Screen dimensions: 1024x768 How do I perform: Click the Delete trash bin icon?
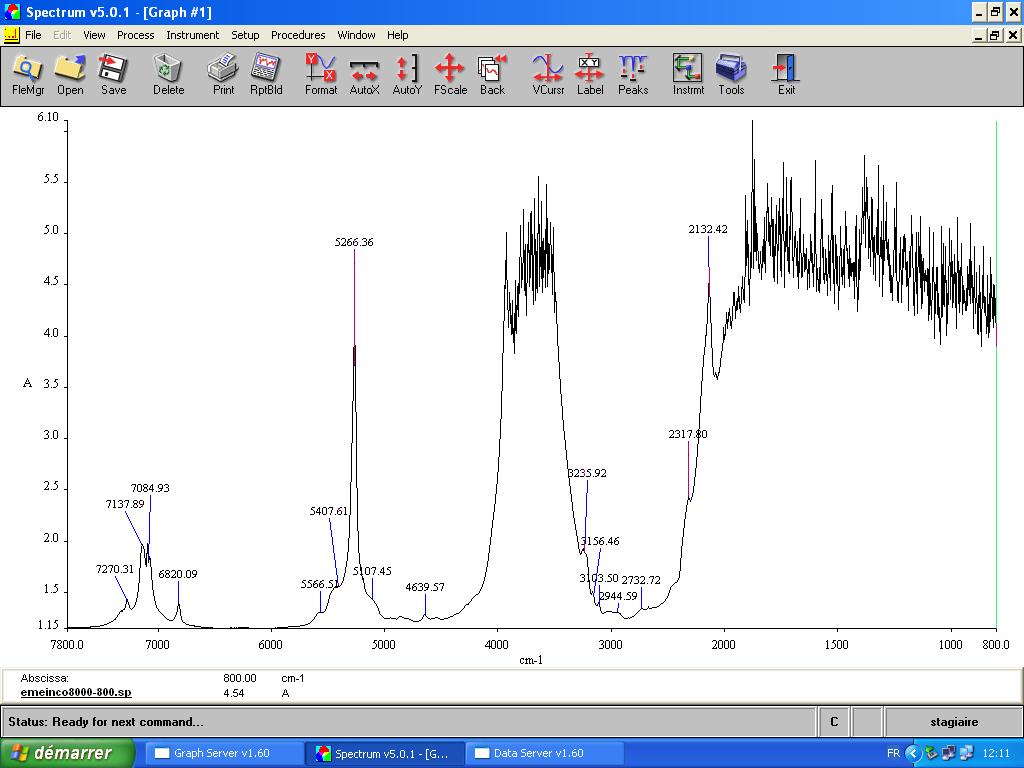[168, 75]
